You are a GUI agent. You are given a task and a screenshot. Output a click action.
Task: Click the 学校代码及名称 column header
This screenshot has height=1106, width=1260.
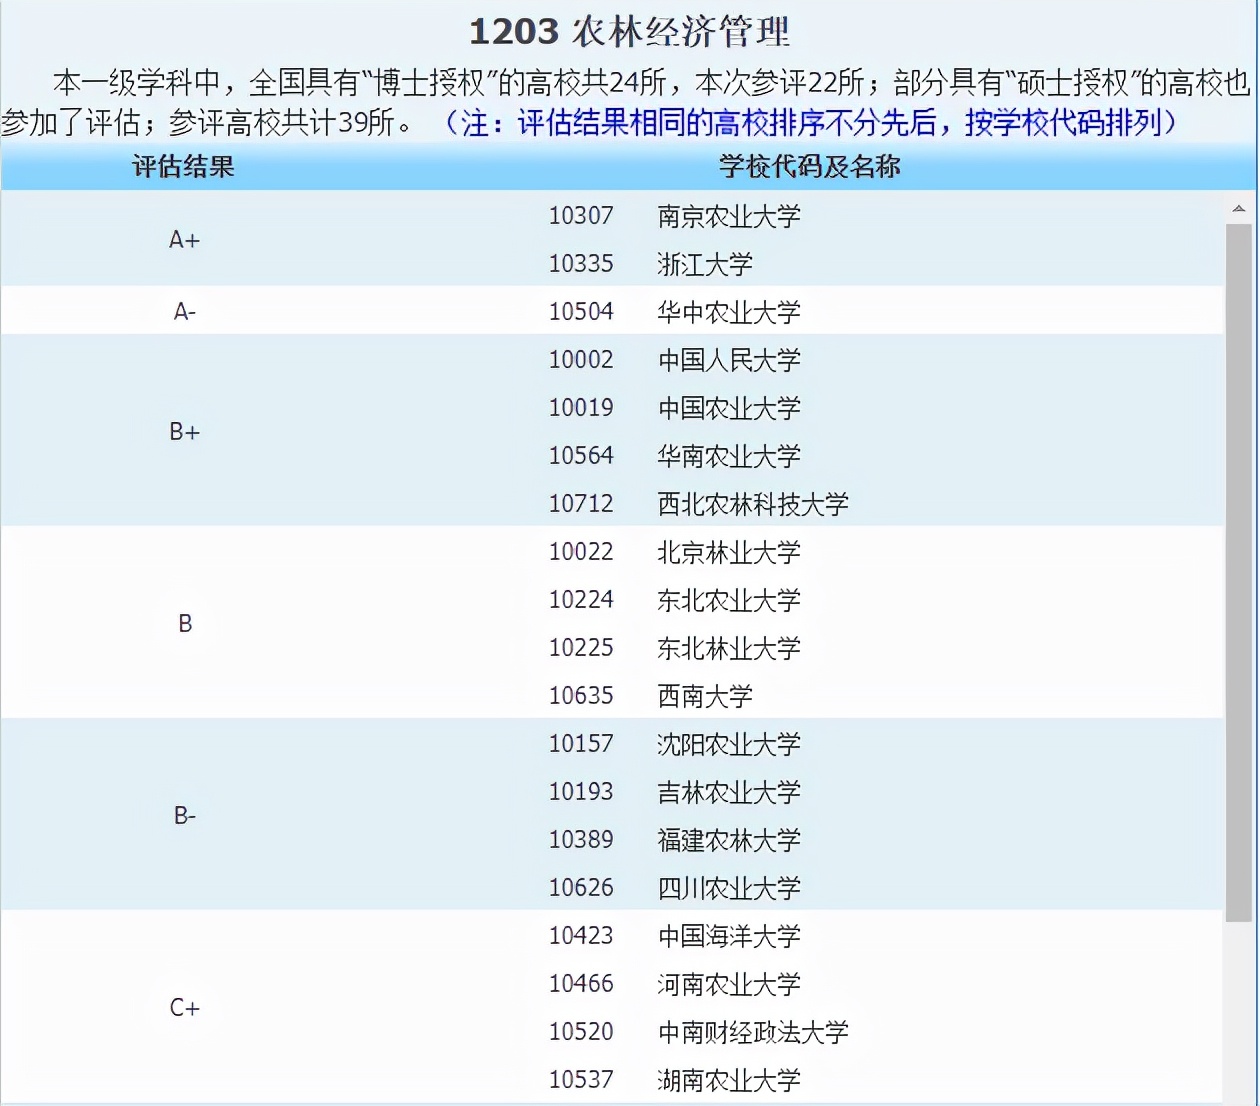(x=810, y=167)
